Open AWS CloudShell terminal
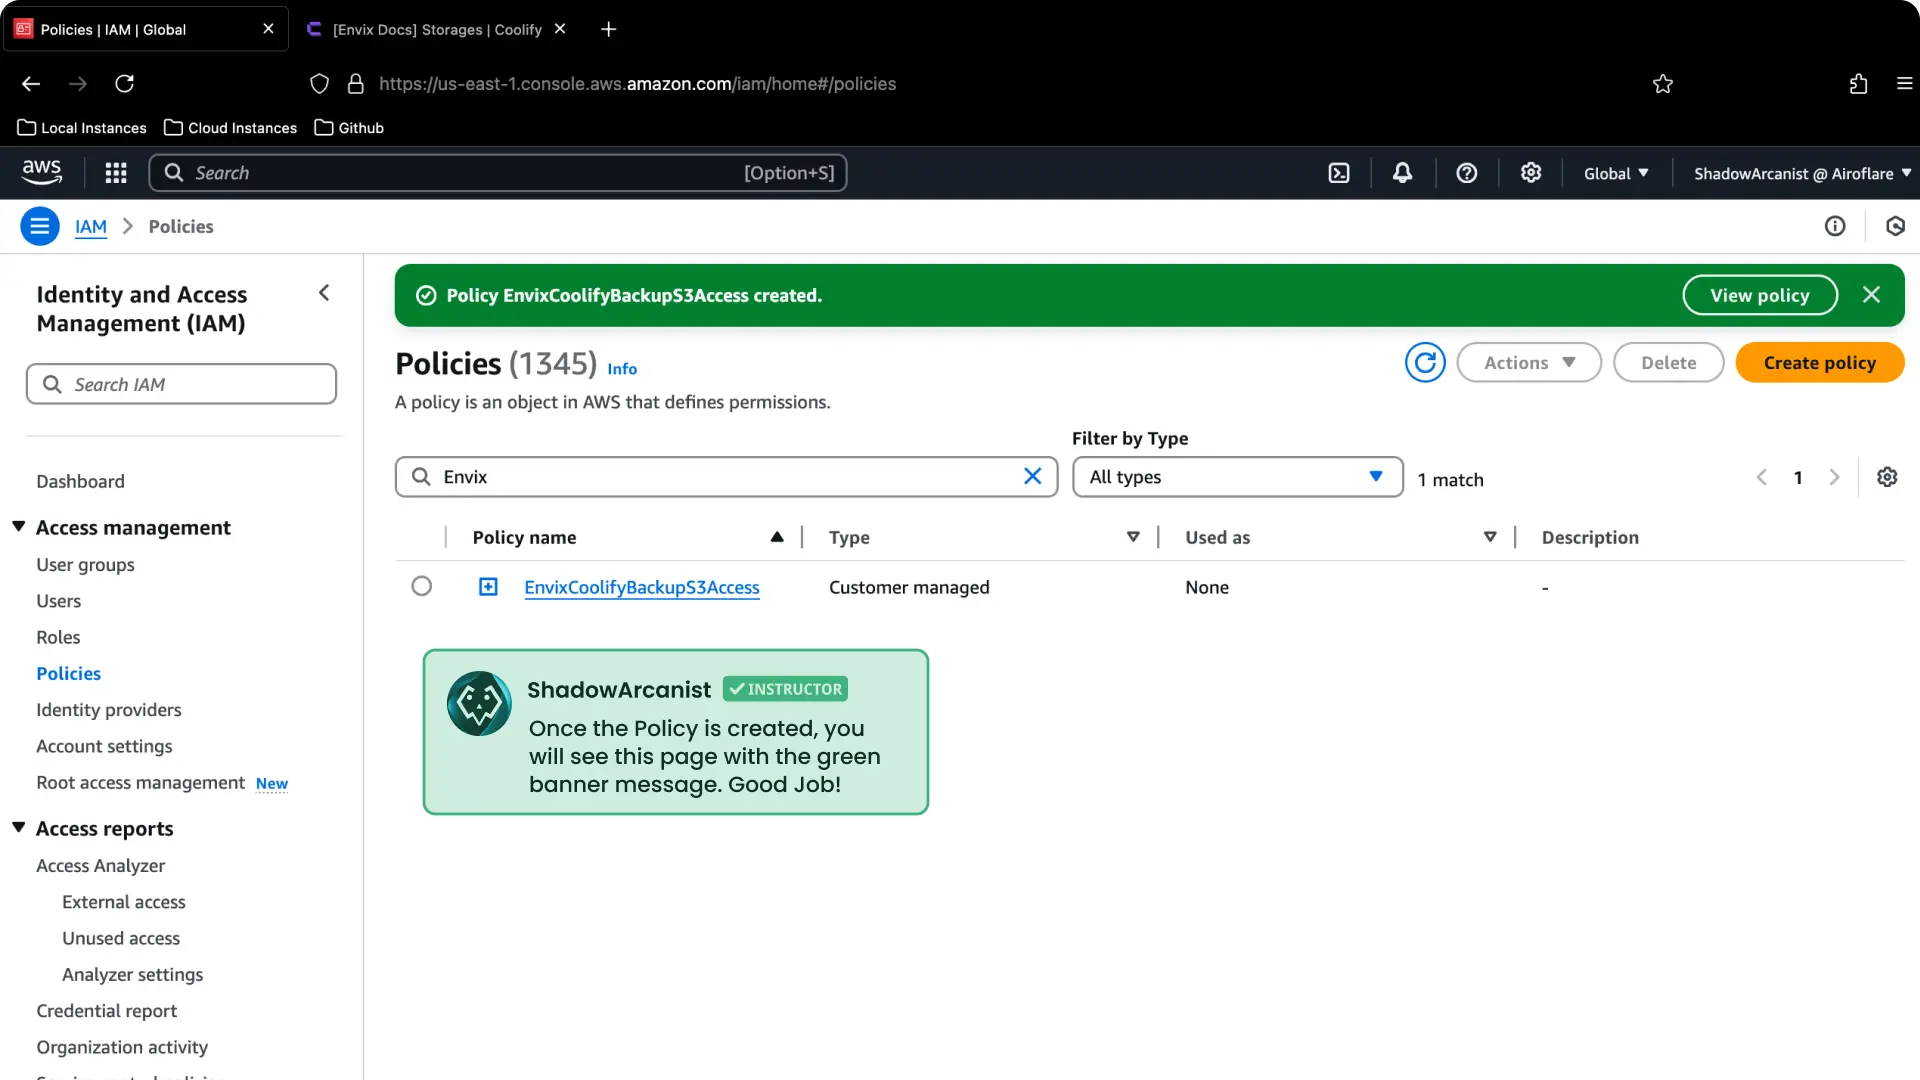The width and height of the screenshot is (1920, 1080). pos(1338,173)
